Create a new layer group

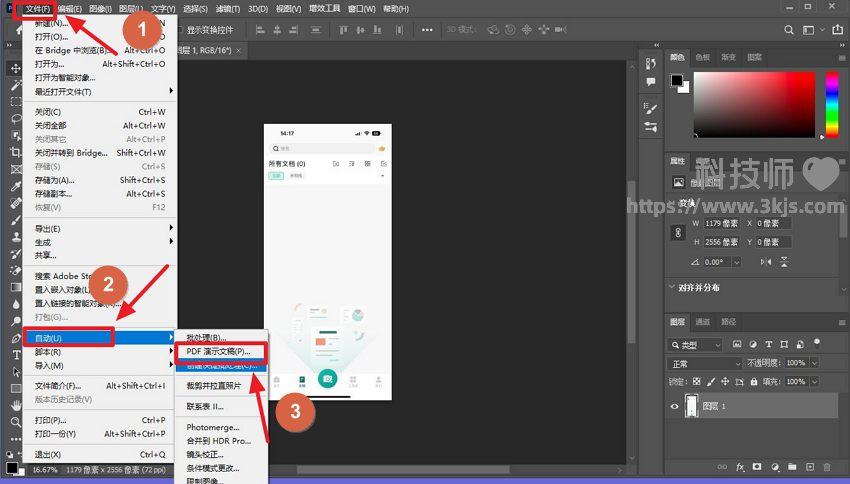click(793, 467)
